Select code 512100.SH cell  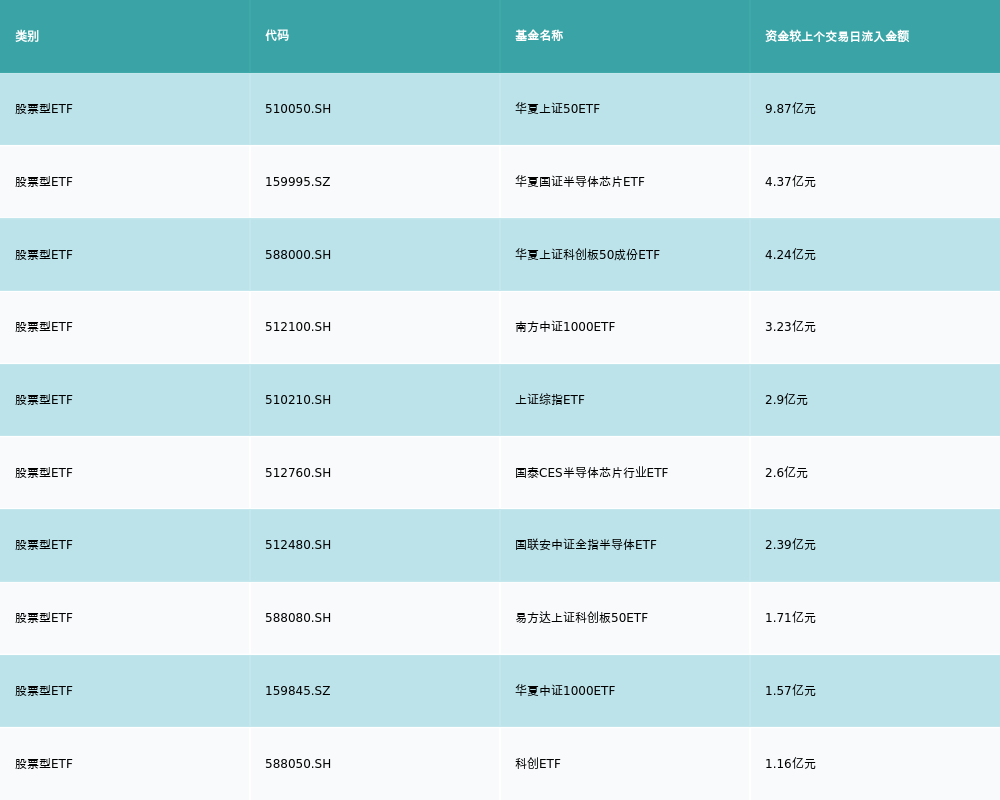pos(298,327)
